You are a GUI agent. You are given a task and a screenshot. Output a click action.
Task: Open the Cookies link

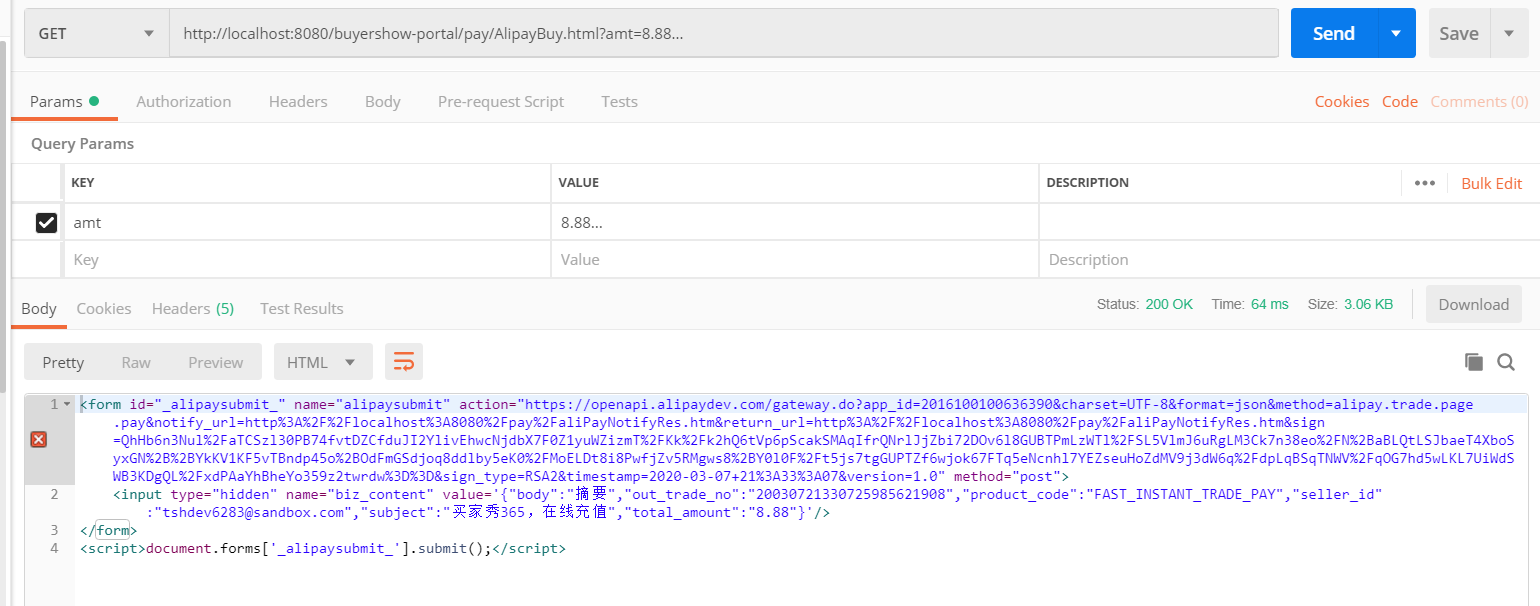point(1342,101)
